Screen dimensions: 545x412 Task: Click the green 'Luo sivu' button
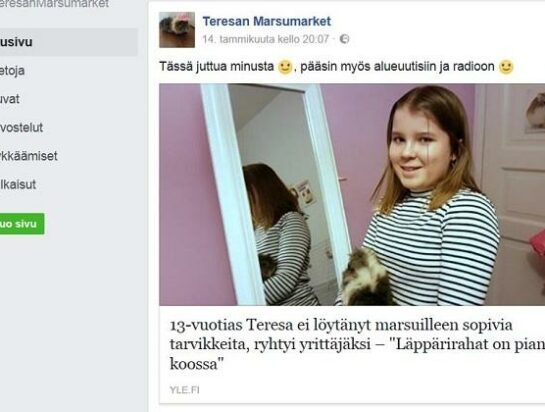[22, 224]
